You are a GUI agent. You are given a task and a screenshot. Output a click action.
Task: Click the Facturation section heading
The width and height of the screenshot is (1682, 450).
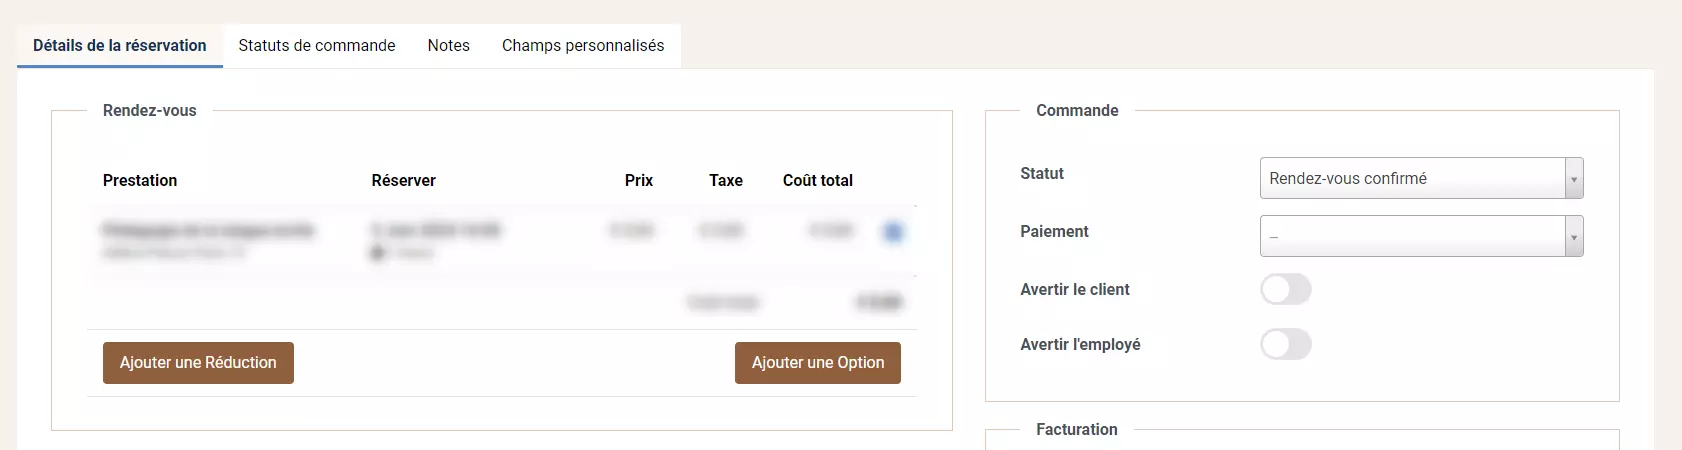tap(1076, 430)
